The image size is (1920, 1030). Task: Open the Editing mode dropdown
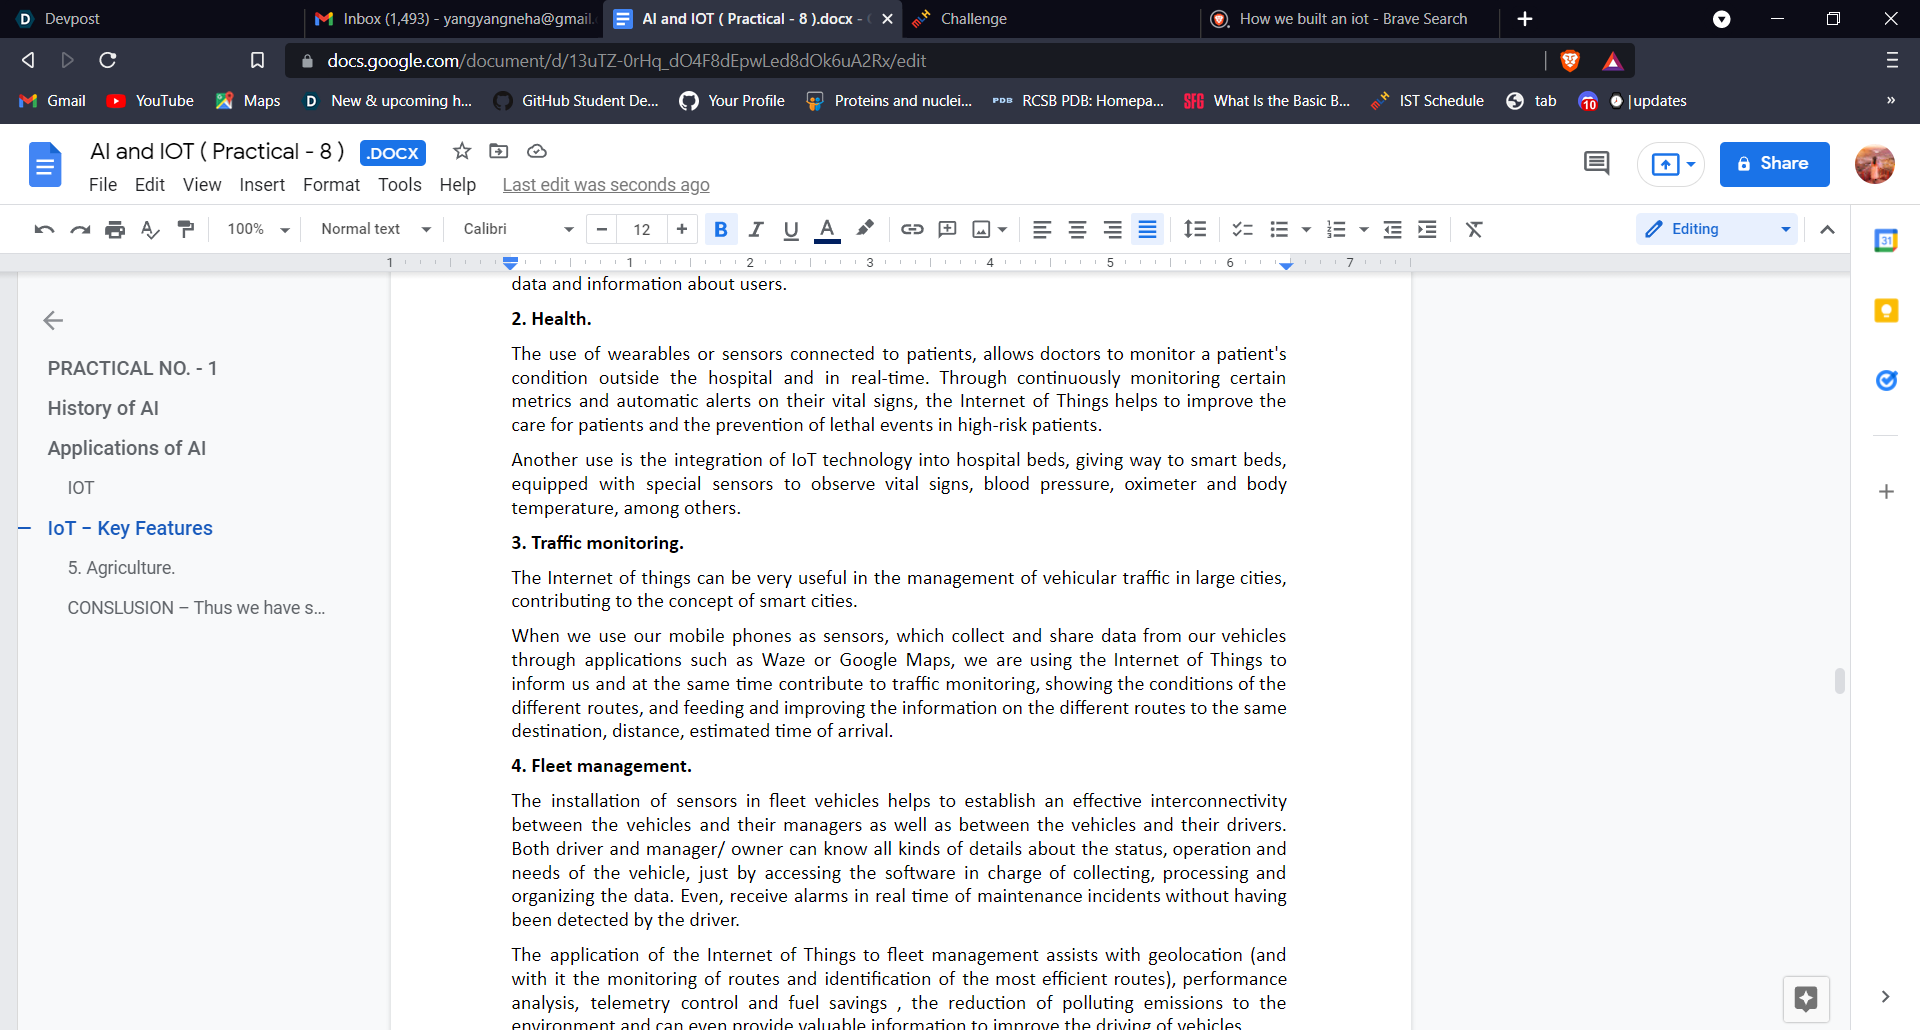(x=1717, y=229)
